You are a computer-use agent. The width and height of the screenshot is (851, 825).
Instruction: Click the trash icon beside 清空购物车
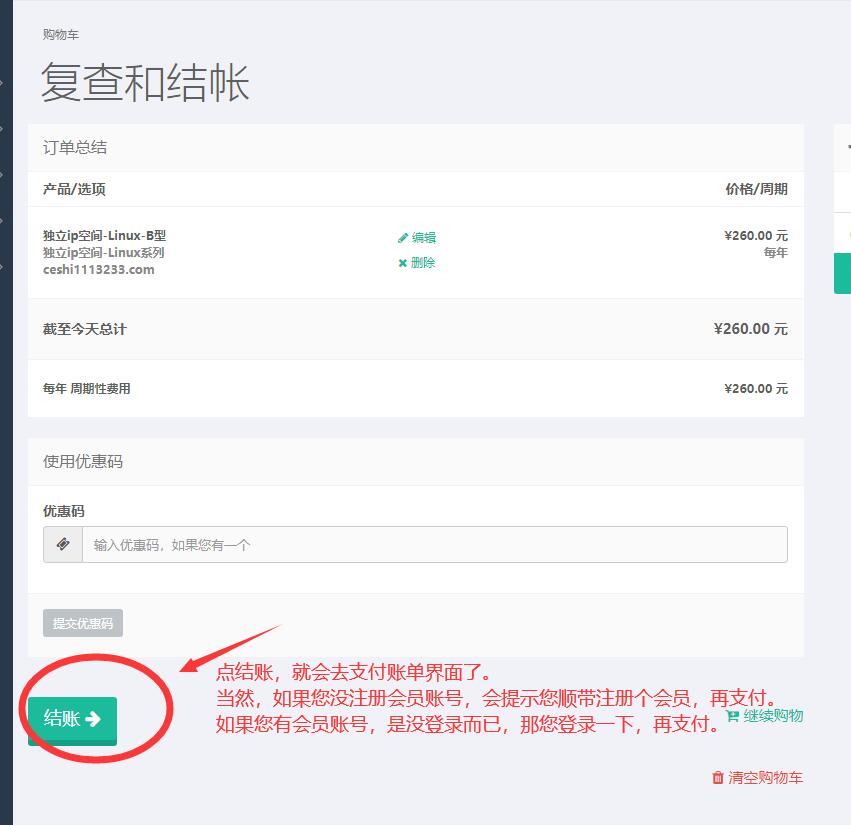(717, 778)
